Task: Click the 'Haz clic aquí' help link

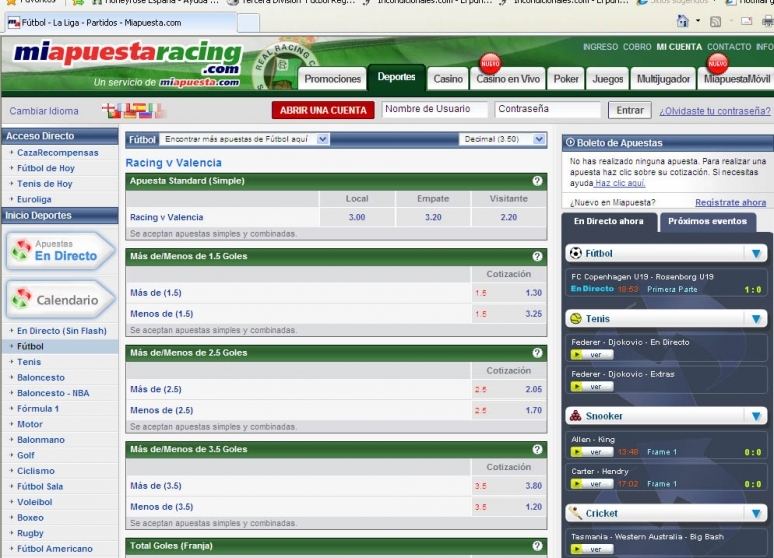Action: (x=620, y=183)
